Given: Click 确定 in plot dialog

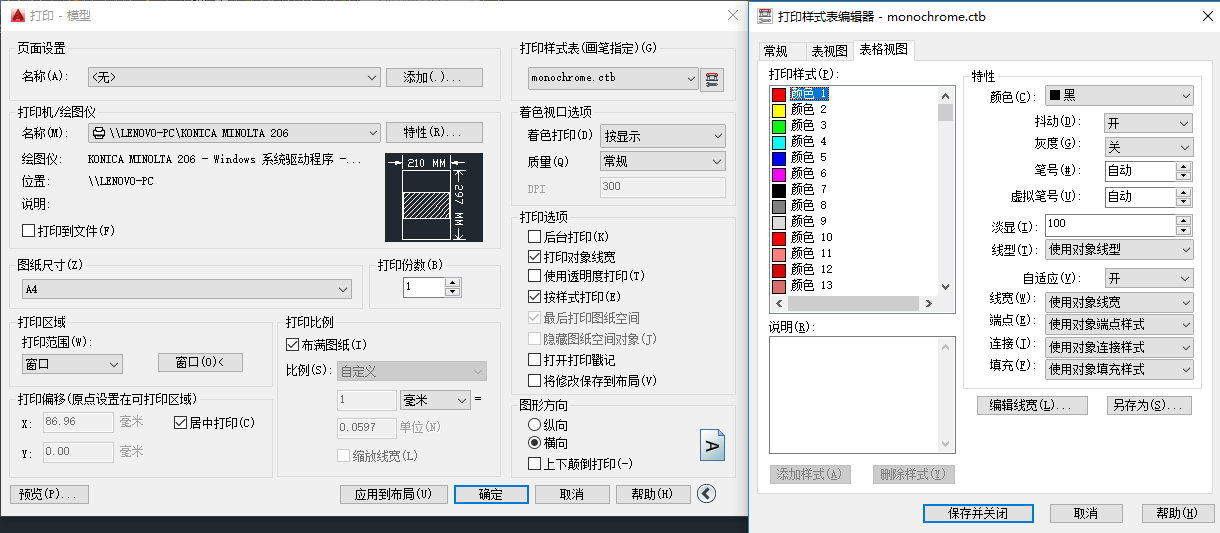Looking at the screenshot, I should (x=491, y=494).
